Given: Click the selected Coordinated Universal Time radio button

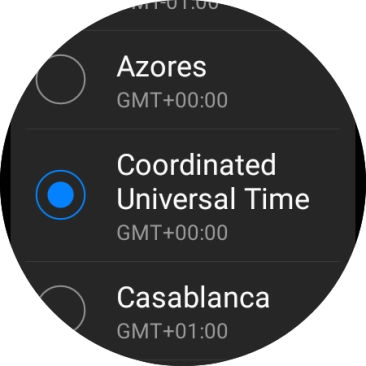Looking at the screenshot, I should [61, 195].
